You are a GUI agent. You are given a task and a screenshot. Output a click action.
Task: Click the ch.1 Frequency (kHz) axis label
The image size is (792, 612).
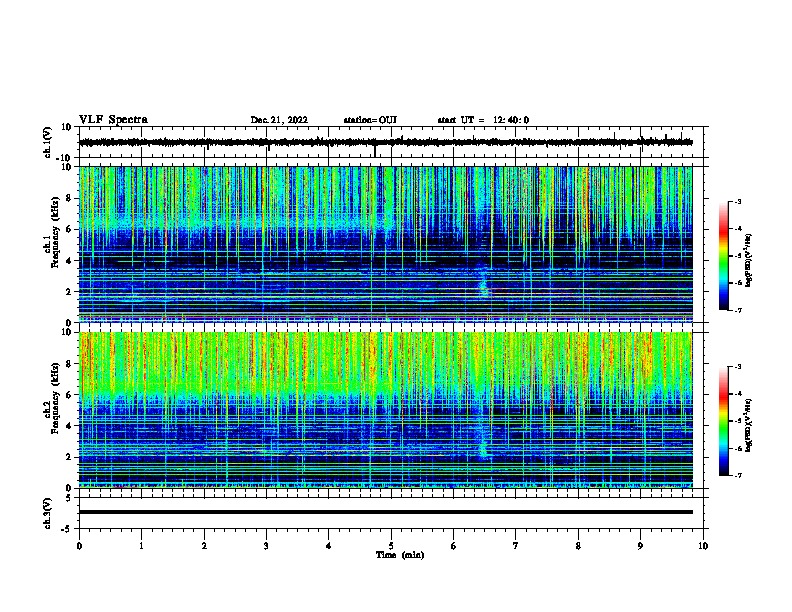pos(51,232)
